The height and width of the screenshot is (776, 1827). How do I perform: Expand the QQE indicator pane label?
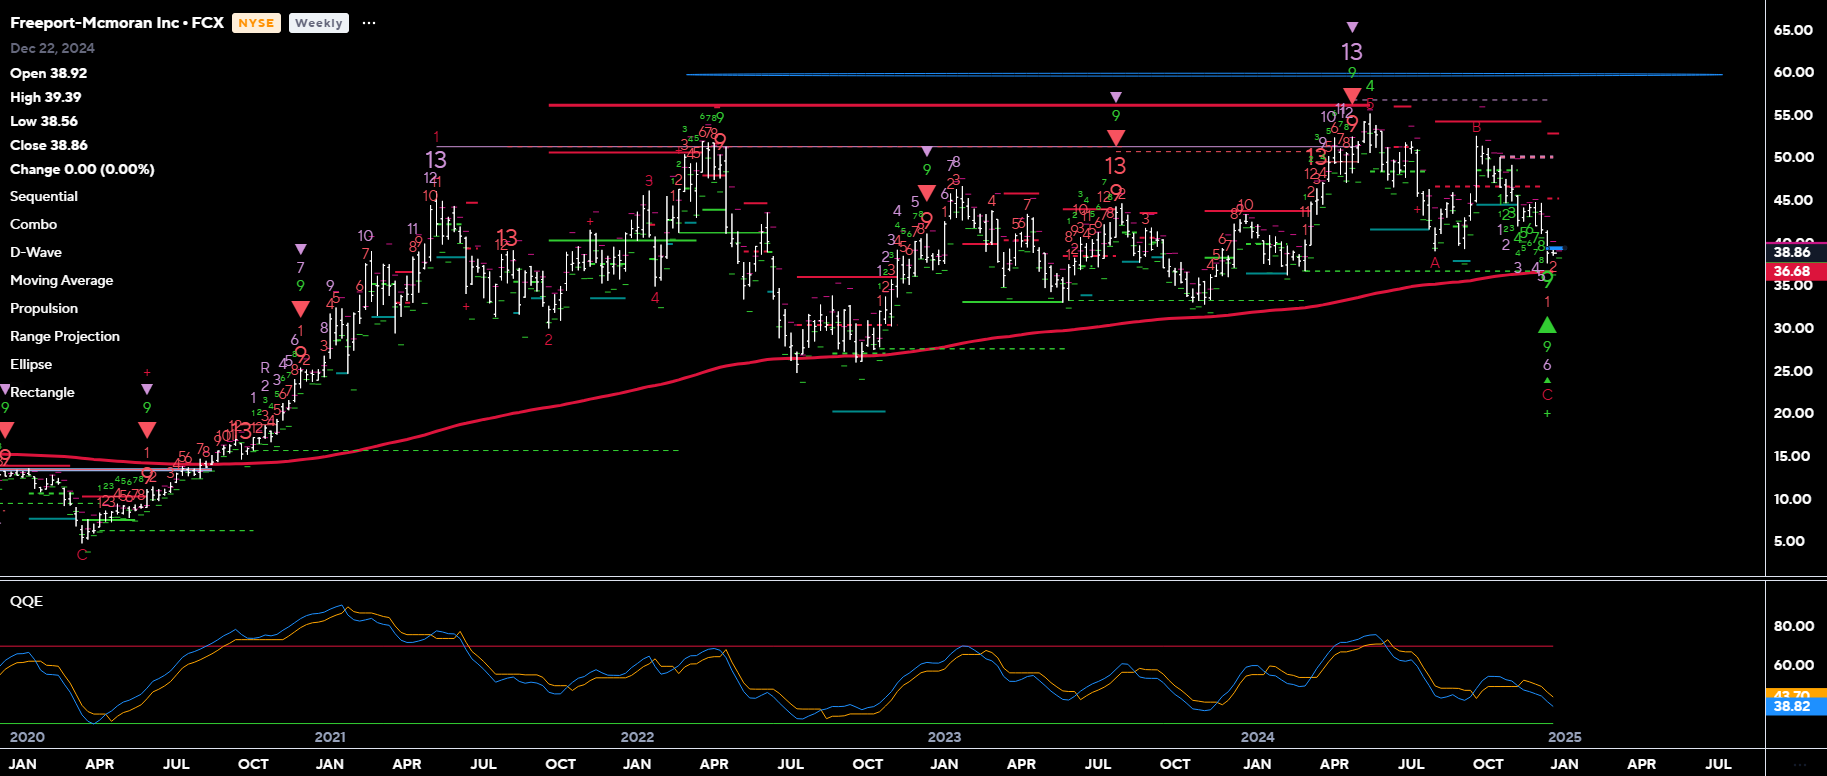(x=26, y=601)
